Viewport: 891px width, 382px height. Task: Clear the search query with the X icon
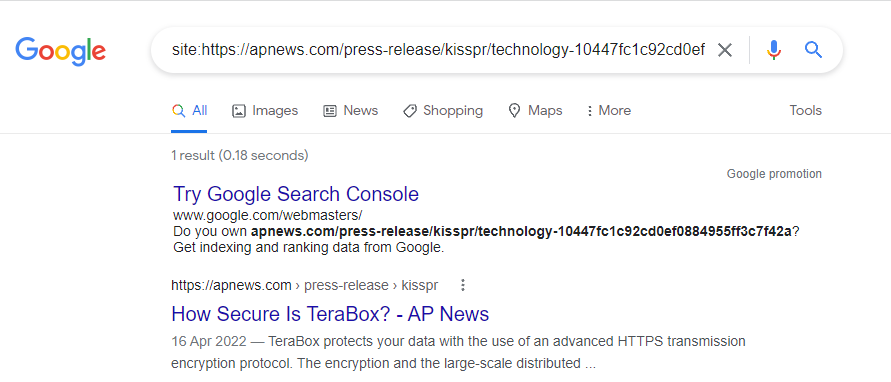[x=725, y=50]
